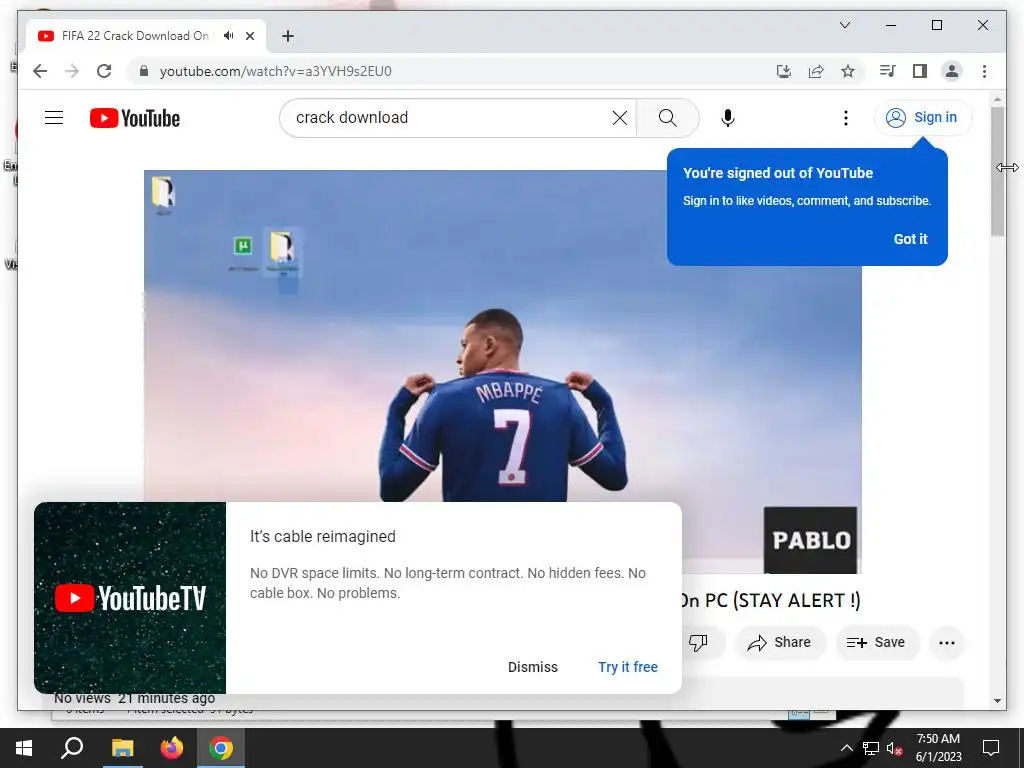Show hidden system tray icons
Viewport: 1024px width, 768px height.
point(846,748)
